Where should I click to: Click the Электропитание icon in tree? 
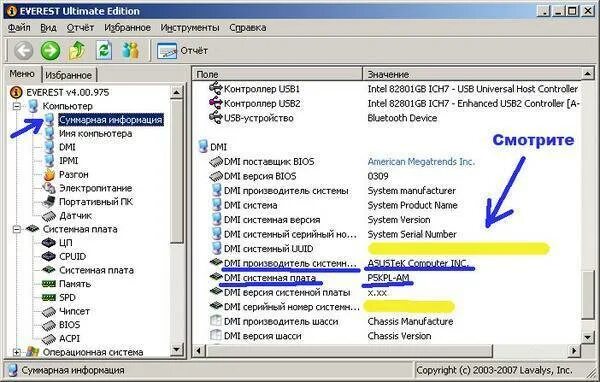[49, 188]
